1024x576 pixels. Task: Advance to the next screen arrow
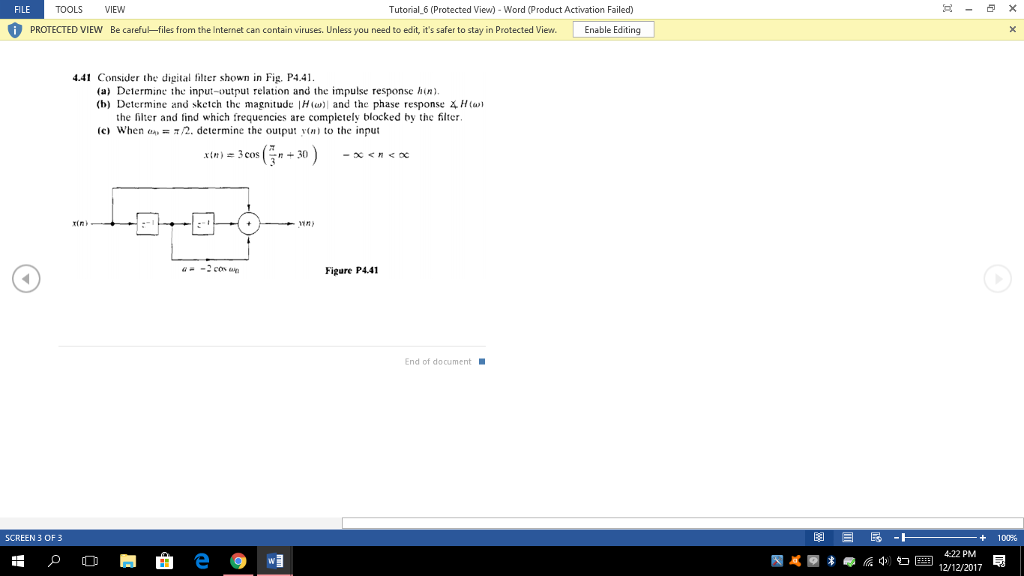(997, 279)
